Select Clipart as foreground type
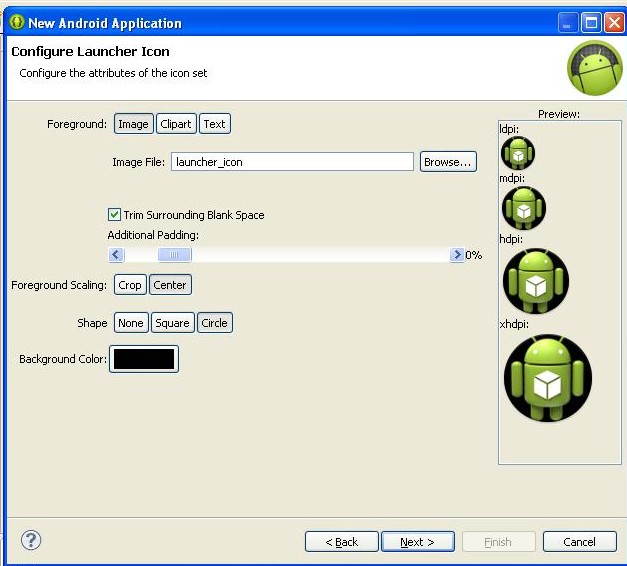Screen dimensions: 627x566 tap(176, 124)
